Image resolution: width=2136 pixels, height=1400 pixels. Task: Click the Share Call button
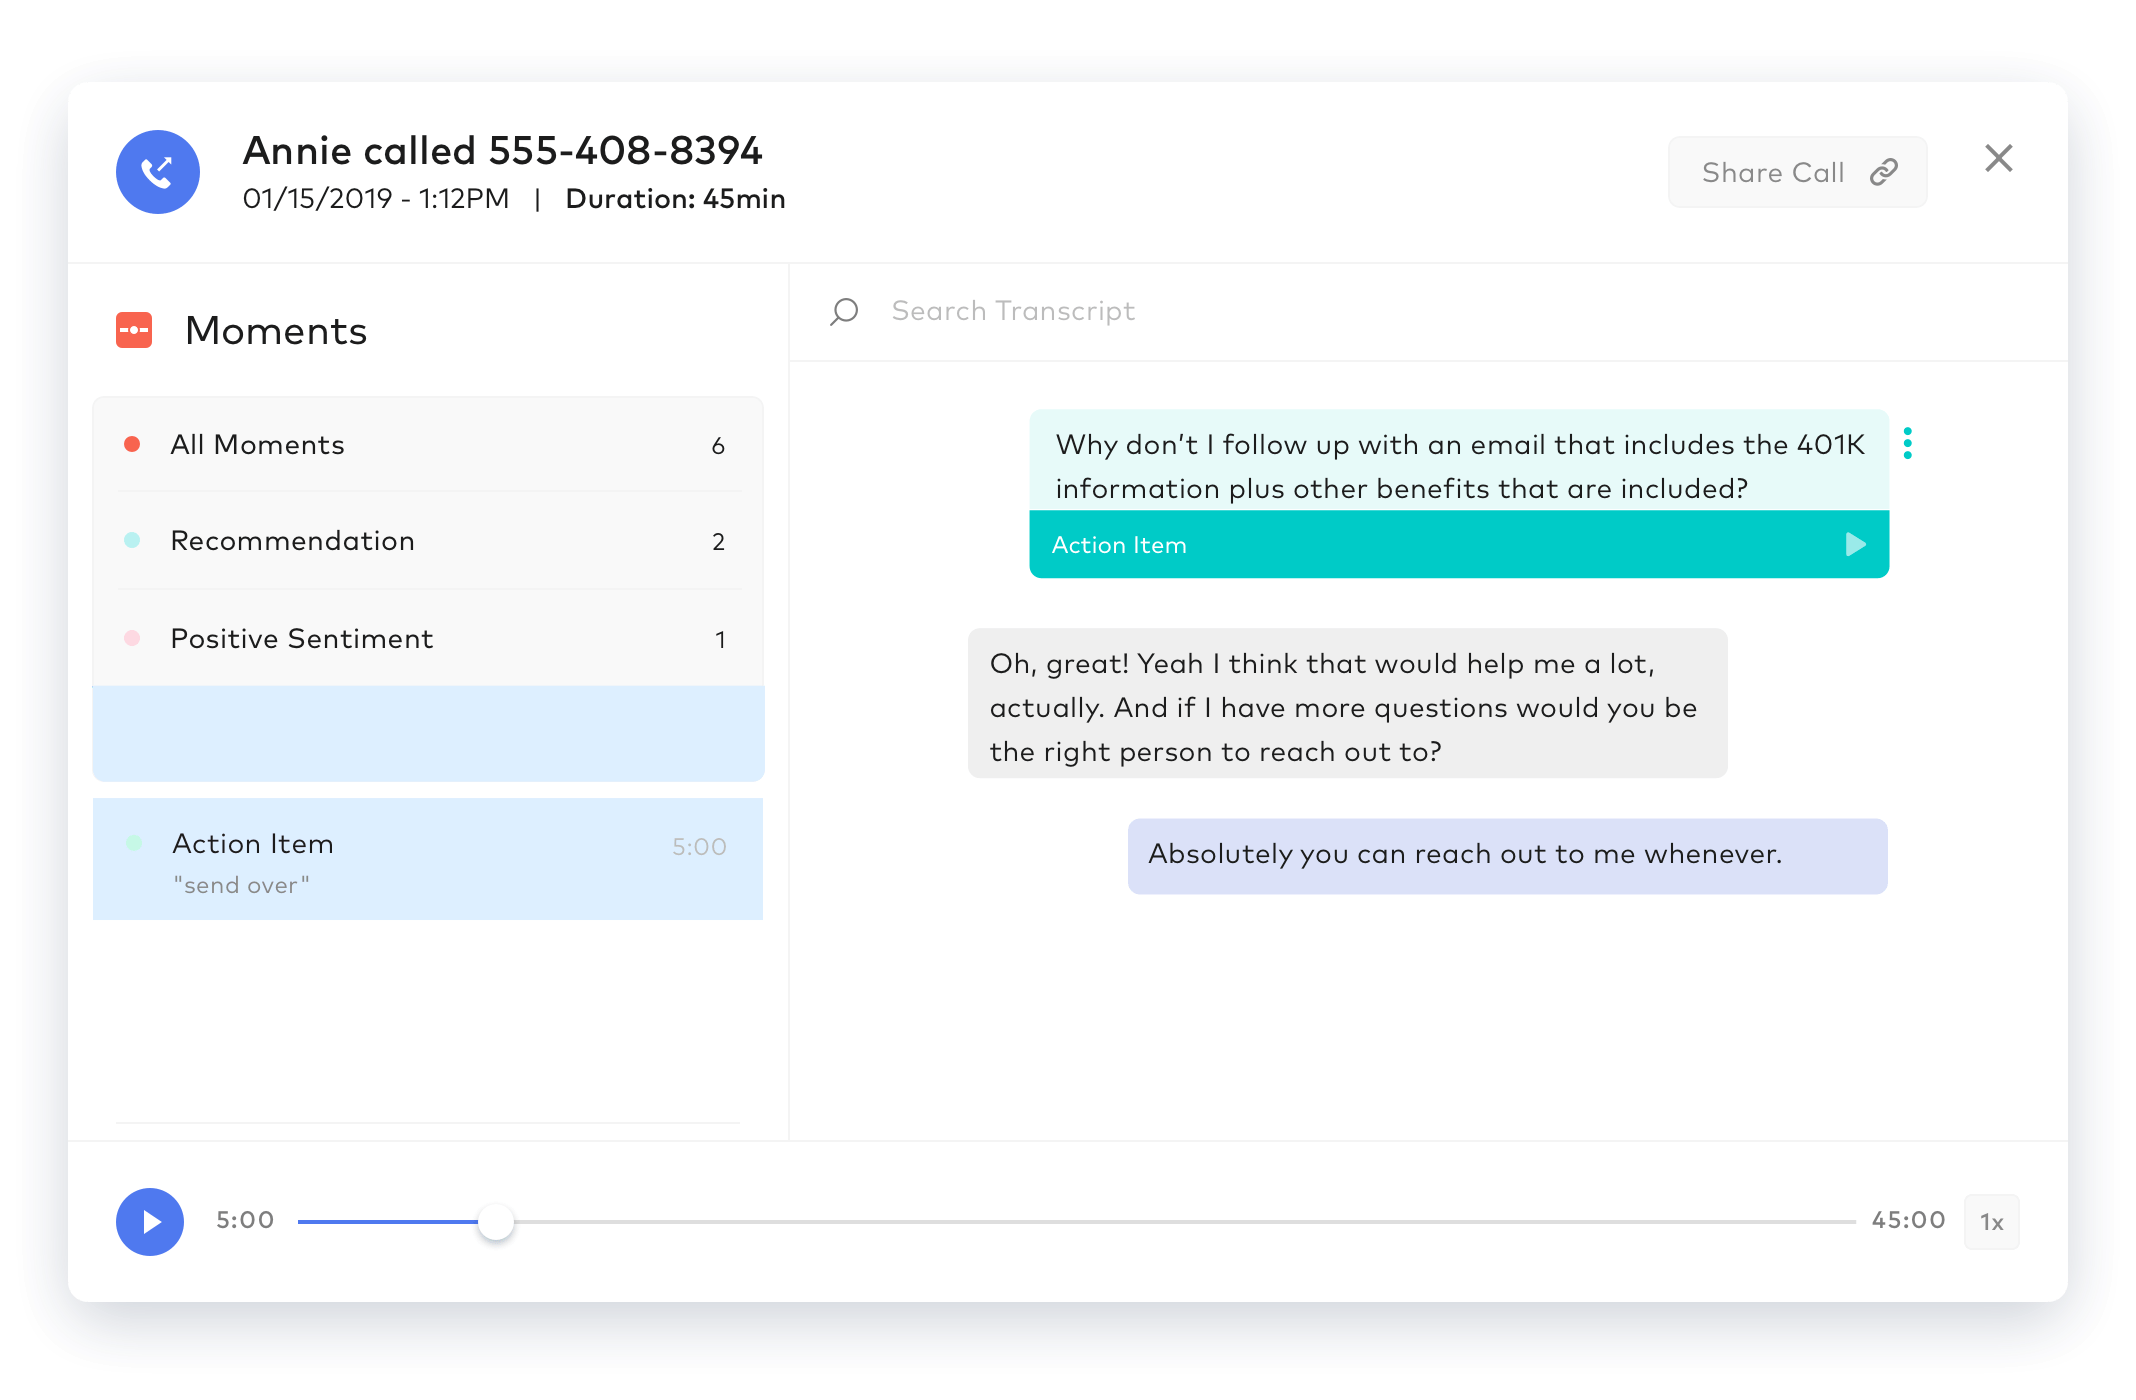(x=1773, y=172)
